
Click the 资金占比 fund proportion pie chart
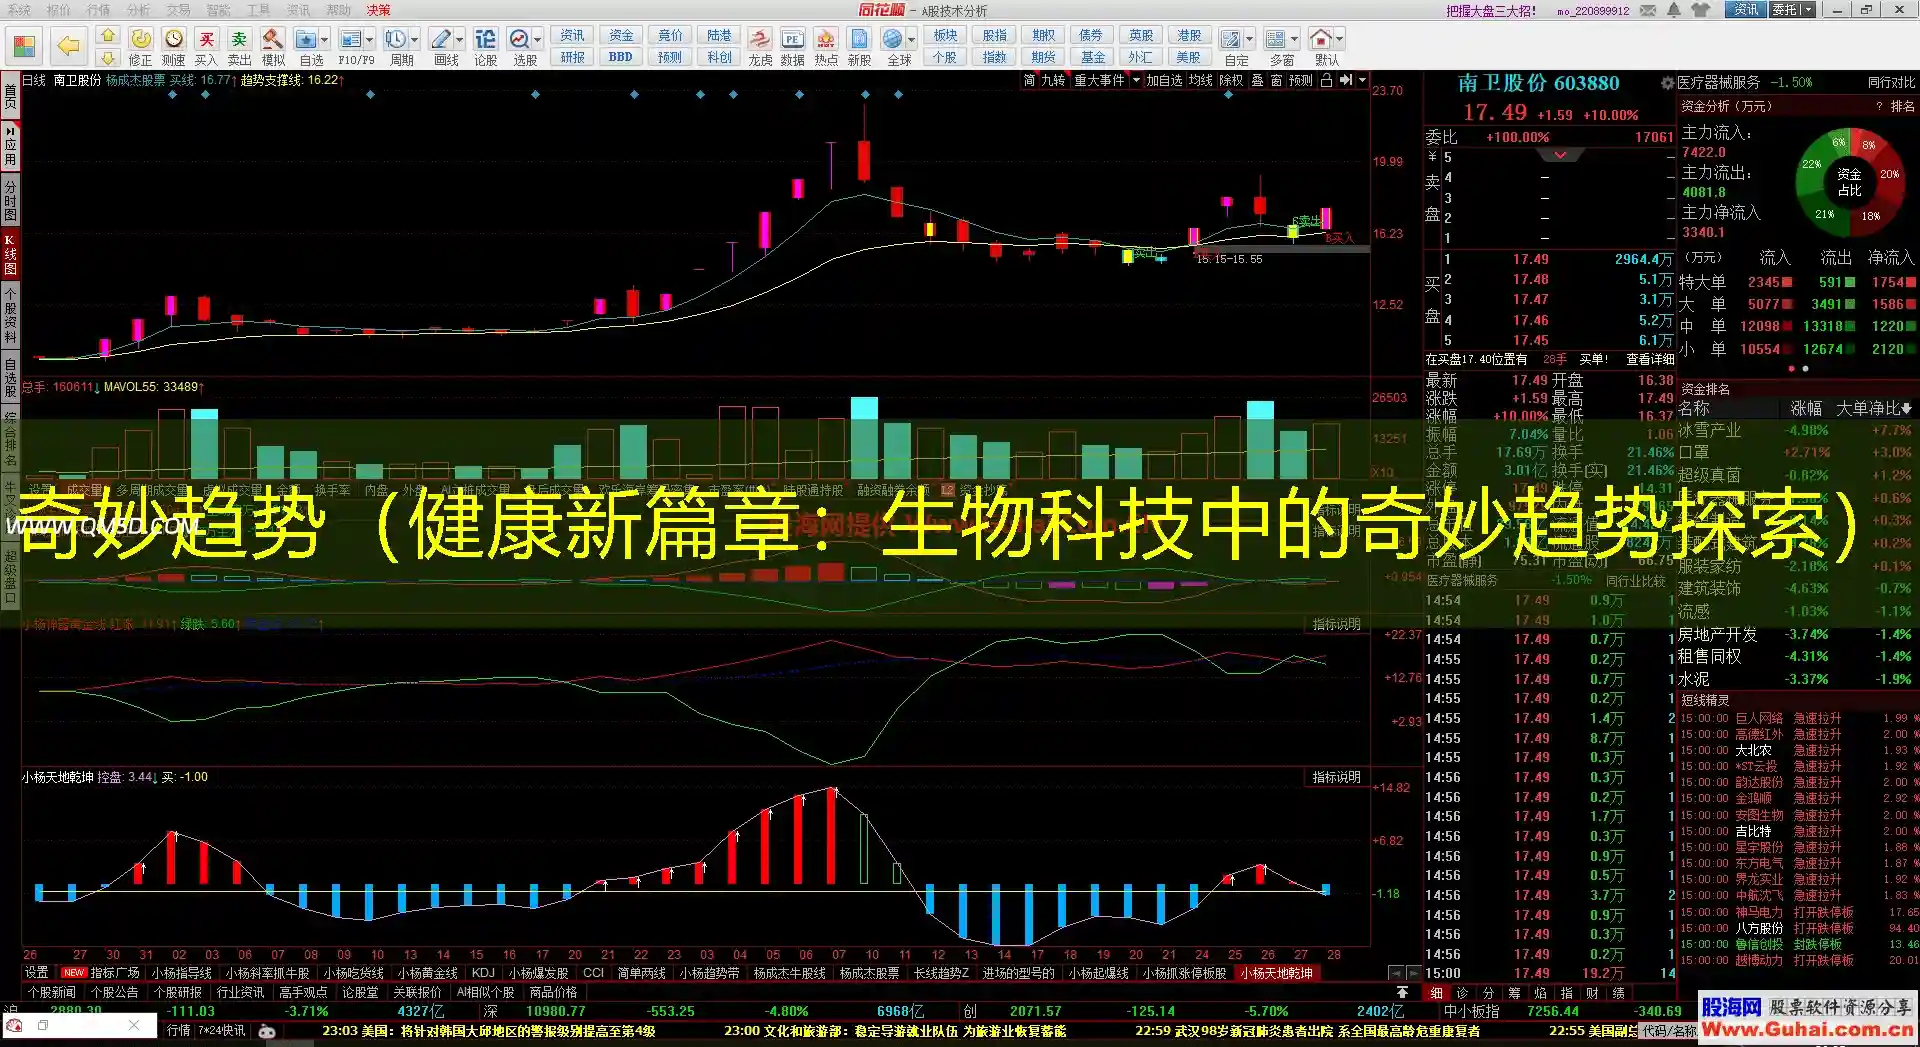1849,181
